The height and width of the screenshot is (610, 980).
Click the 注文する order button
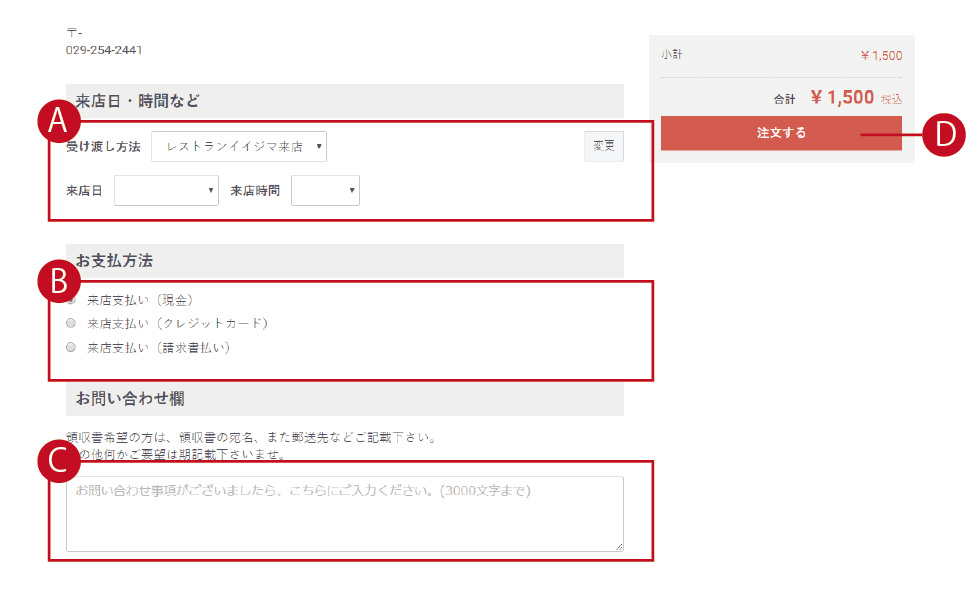[781, 133]
